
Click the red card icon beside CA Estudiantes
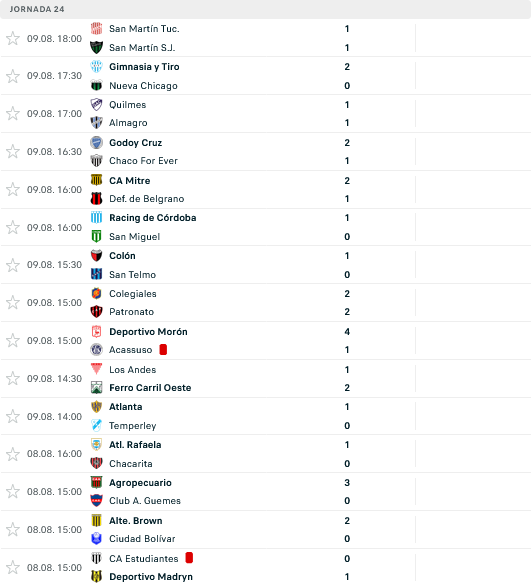[189, 558]
